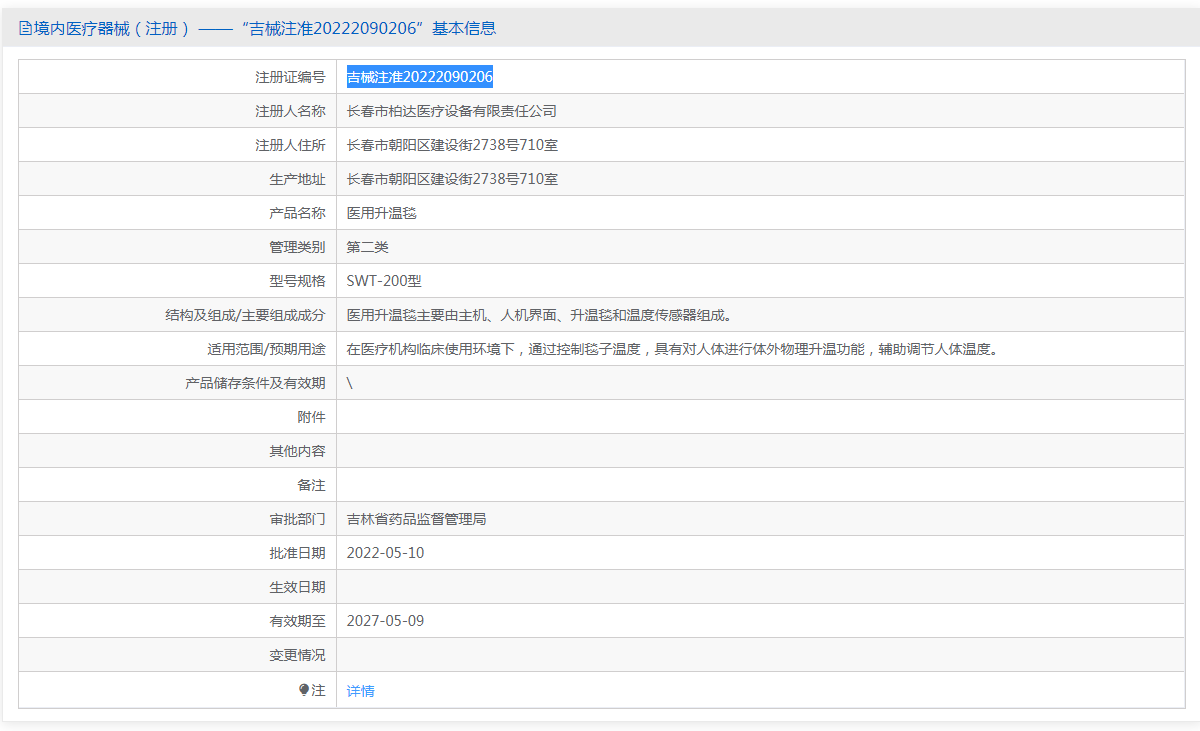Click the highlighted number 吉械注准20222090206 in the table
Image resolution: width=1200 pixels, height=731 pixels.
[x=419, y=77]
